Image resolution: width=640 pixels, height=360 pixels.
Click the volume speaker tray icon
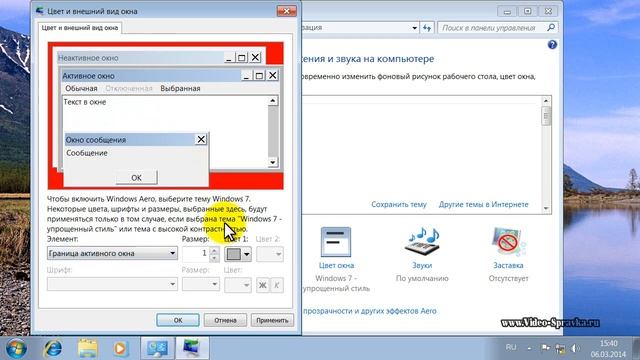coord(575,348)
